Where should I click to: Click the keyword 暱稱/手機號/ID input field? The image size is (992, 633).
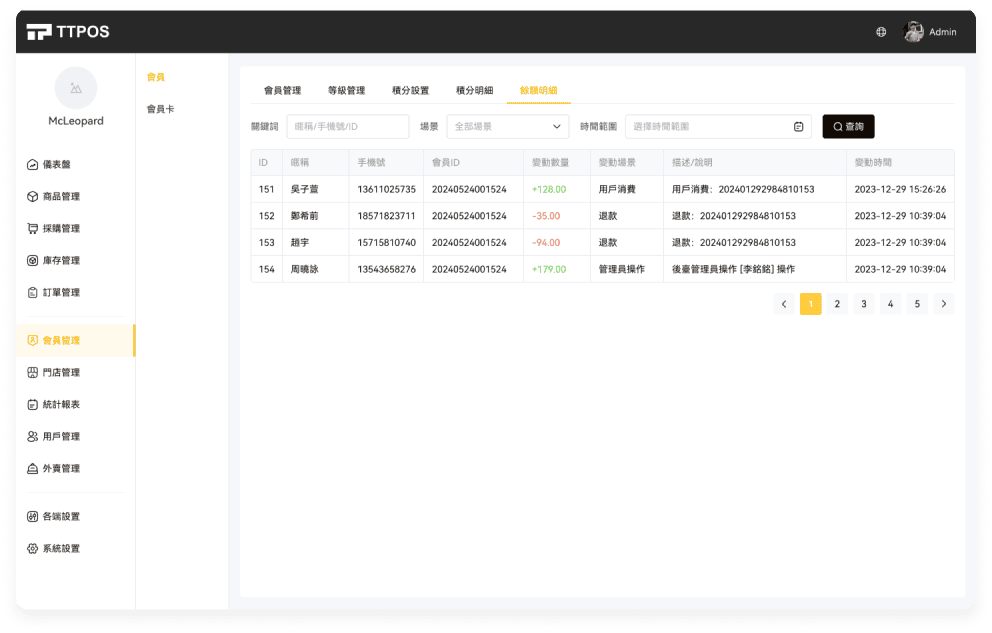point(347,127)
